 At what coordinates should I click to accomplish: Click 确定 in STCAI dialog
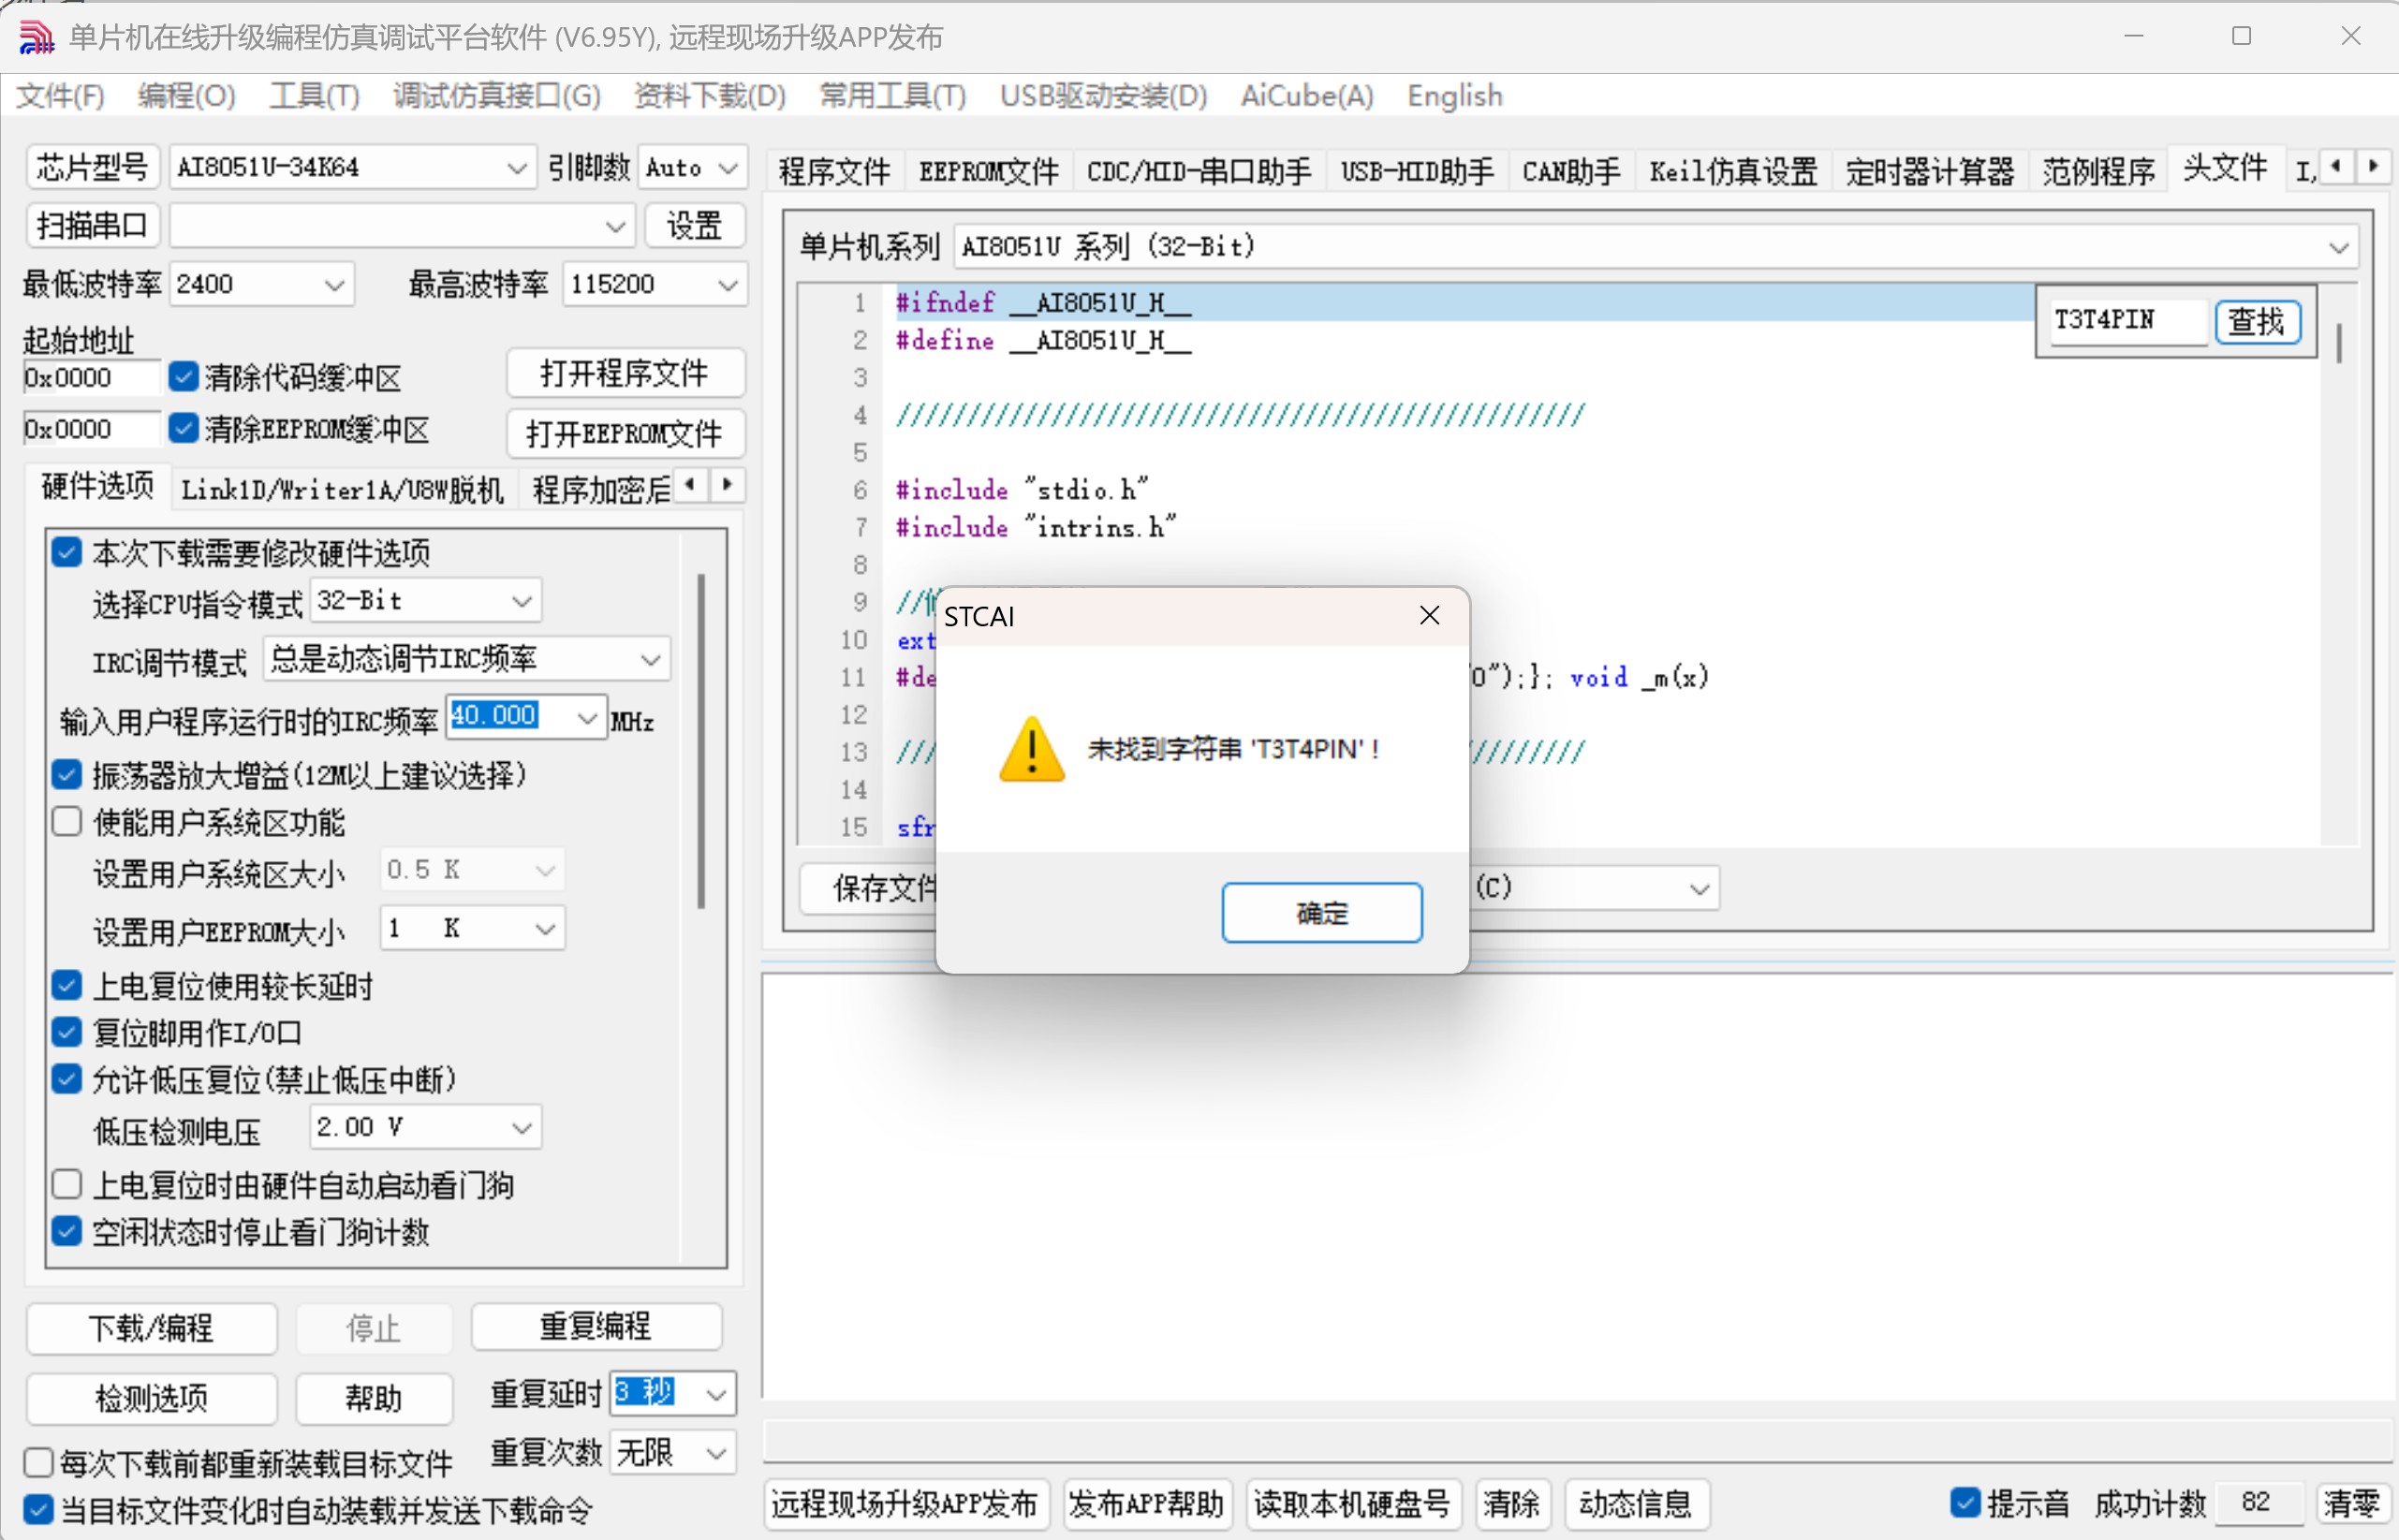pos(1322,912)
